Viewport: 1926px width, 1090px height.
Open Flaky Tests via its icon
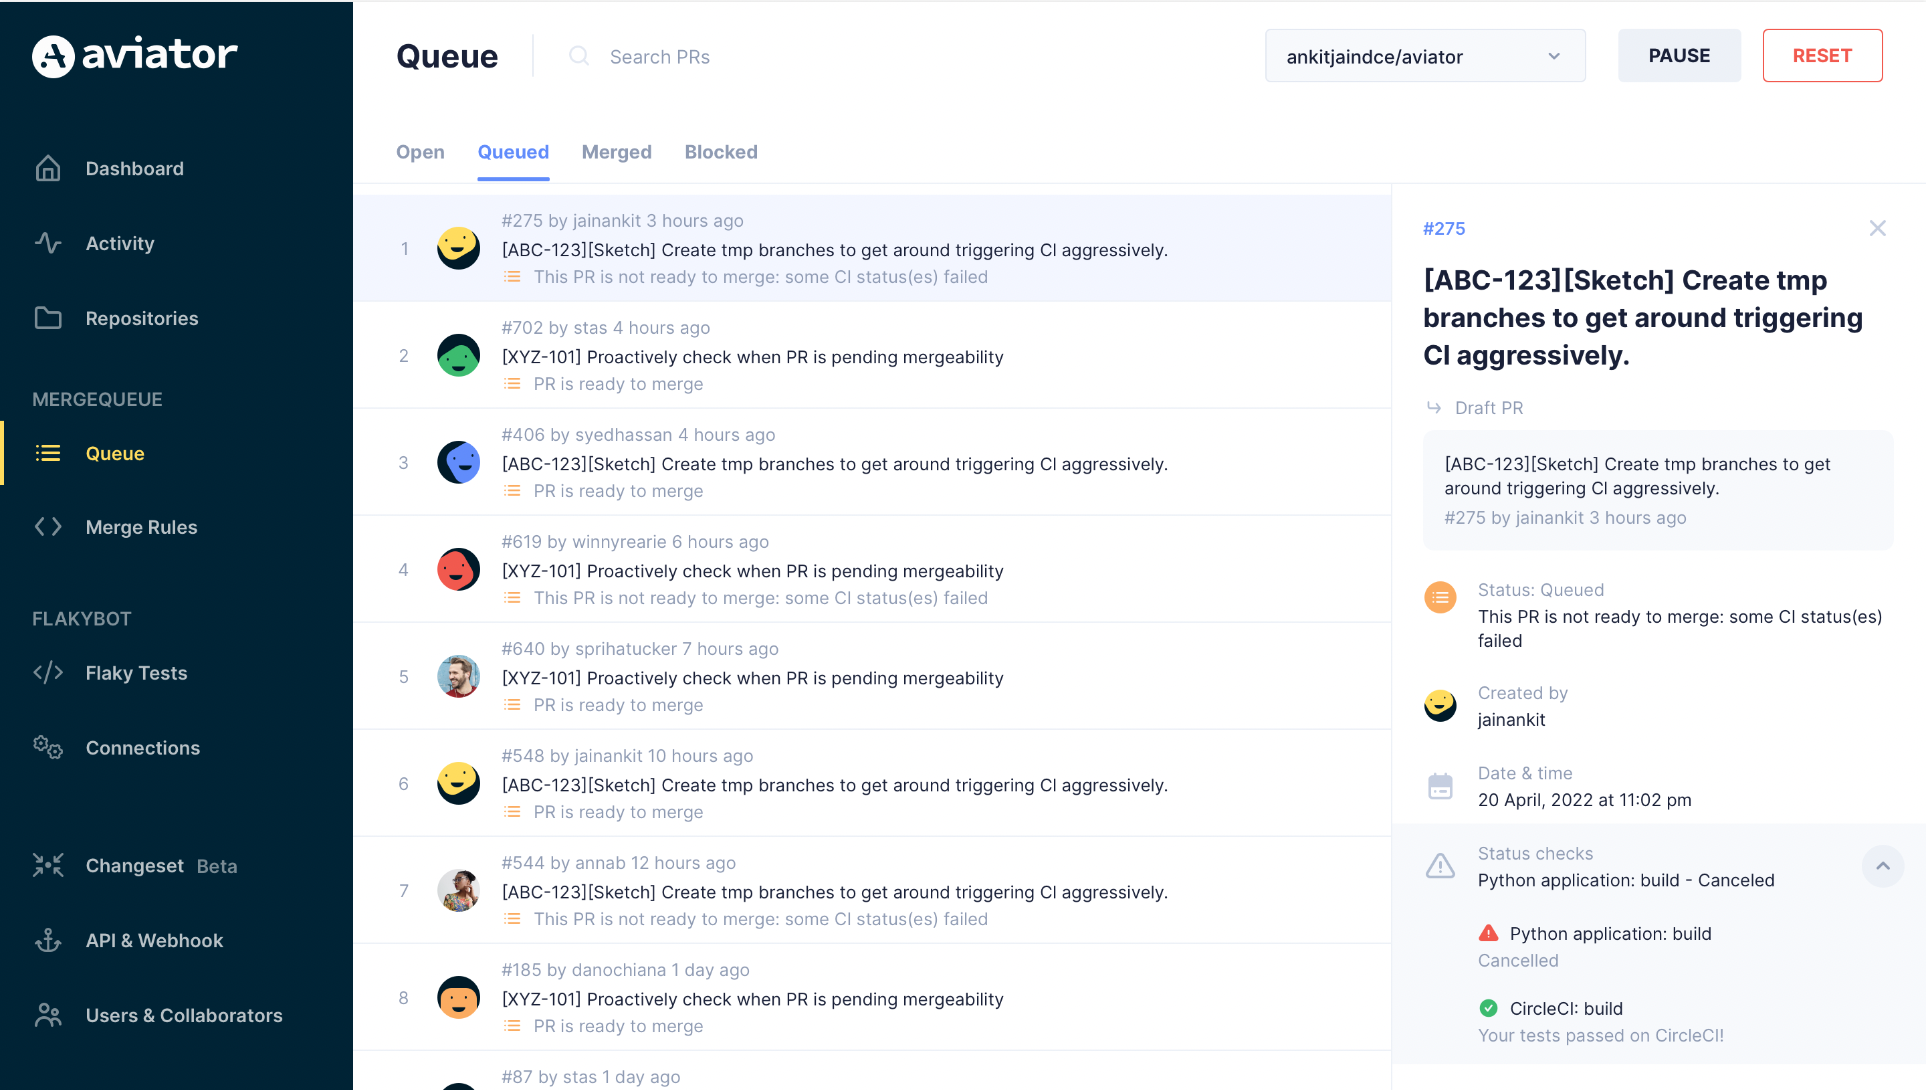click(x=48, y=673)
